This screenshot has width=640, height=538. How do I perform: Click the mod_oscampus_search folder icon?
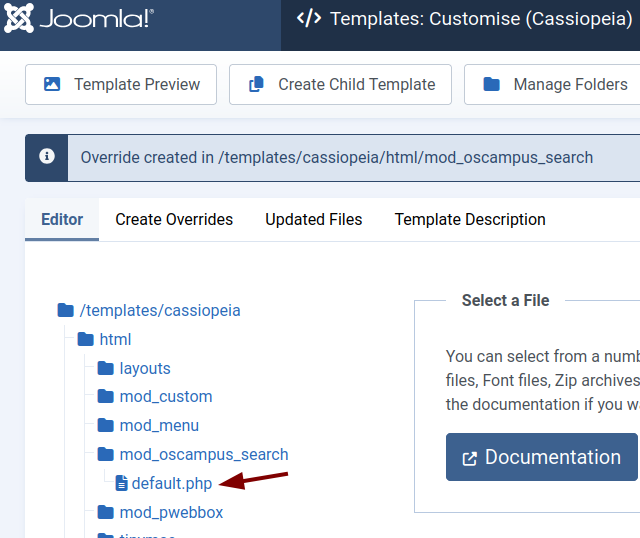[105, 454]
